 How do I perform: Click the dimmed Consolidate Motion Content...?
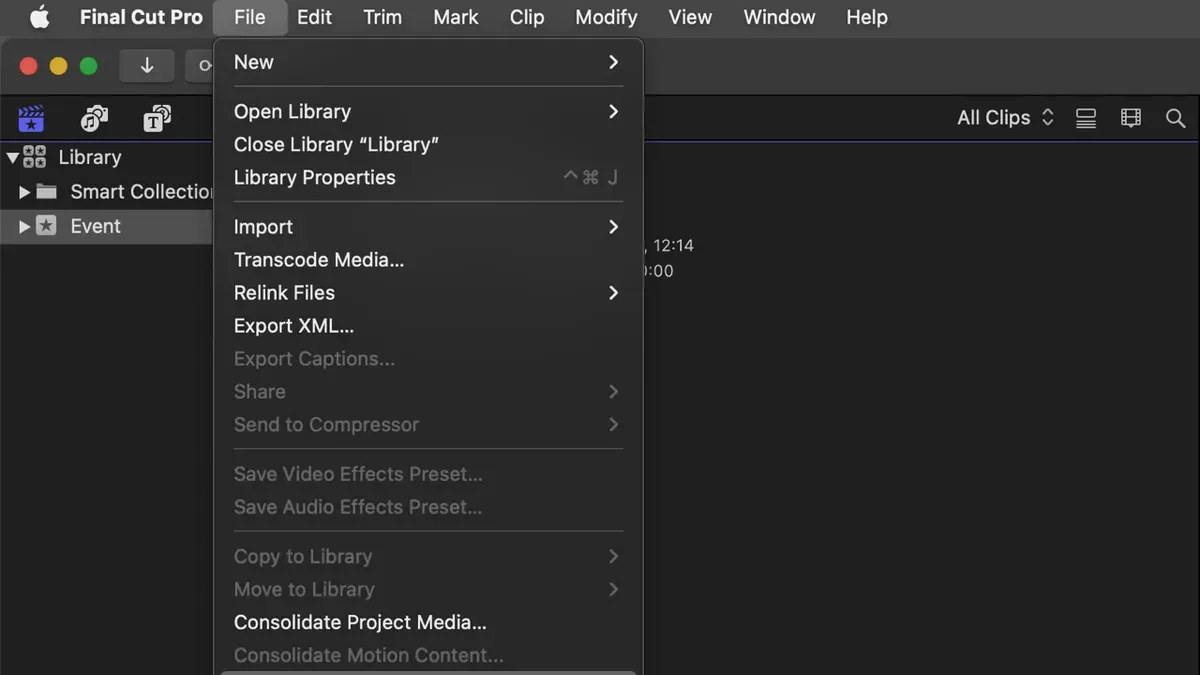click(x=428, y=655)
